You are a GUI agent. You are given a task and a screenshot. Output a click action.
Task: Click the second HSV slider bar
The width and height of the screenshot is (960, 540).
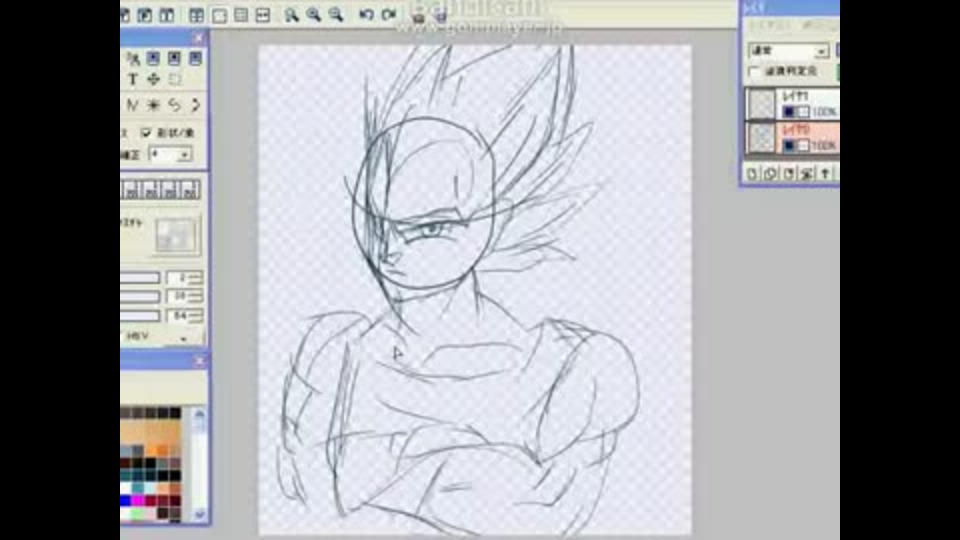pos(140,298)
